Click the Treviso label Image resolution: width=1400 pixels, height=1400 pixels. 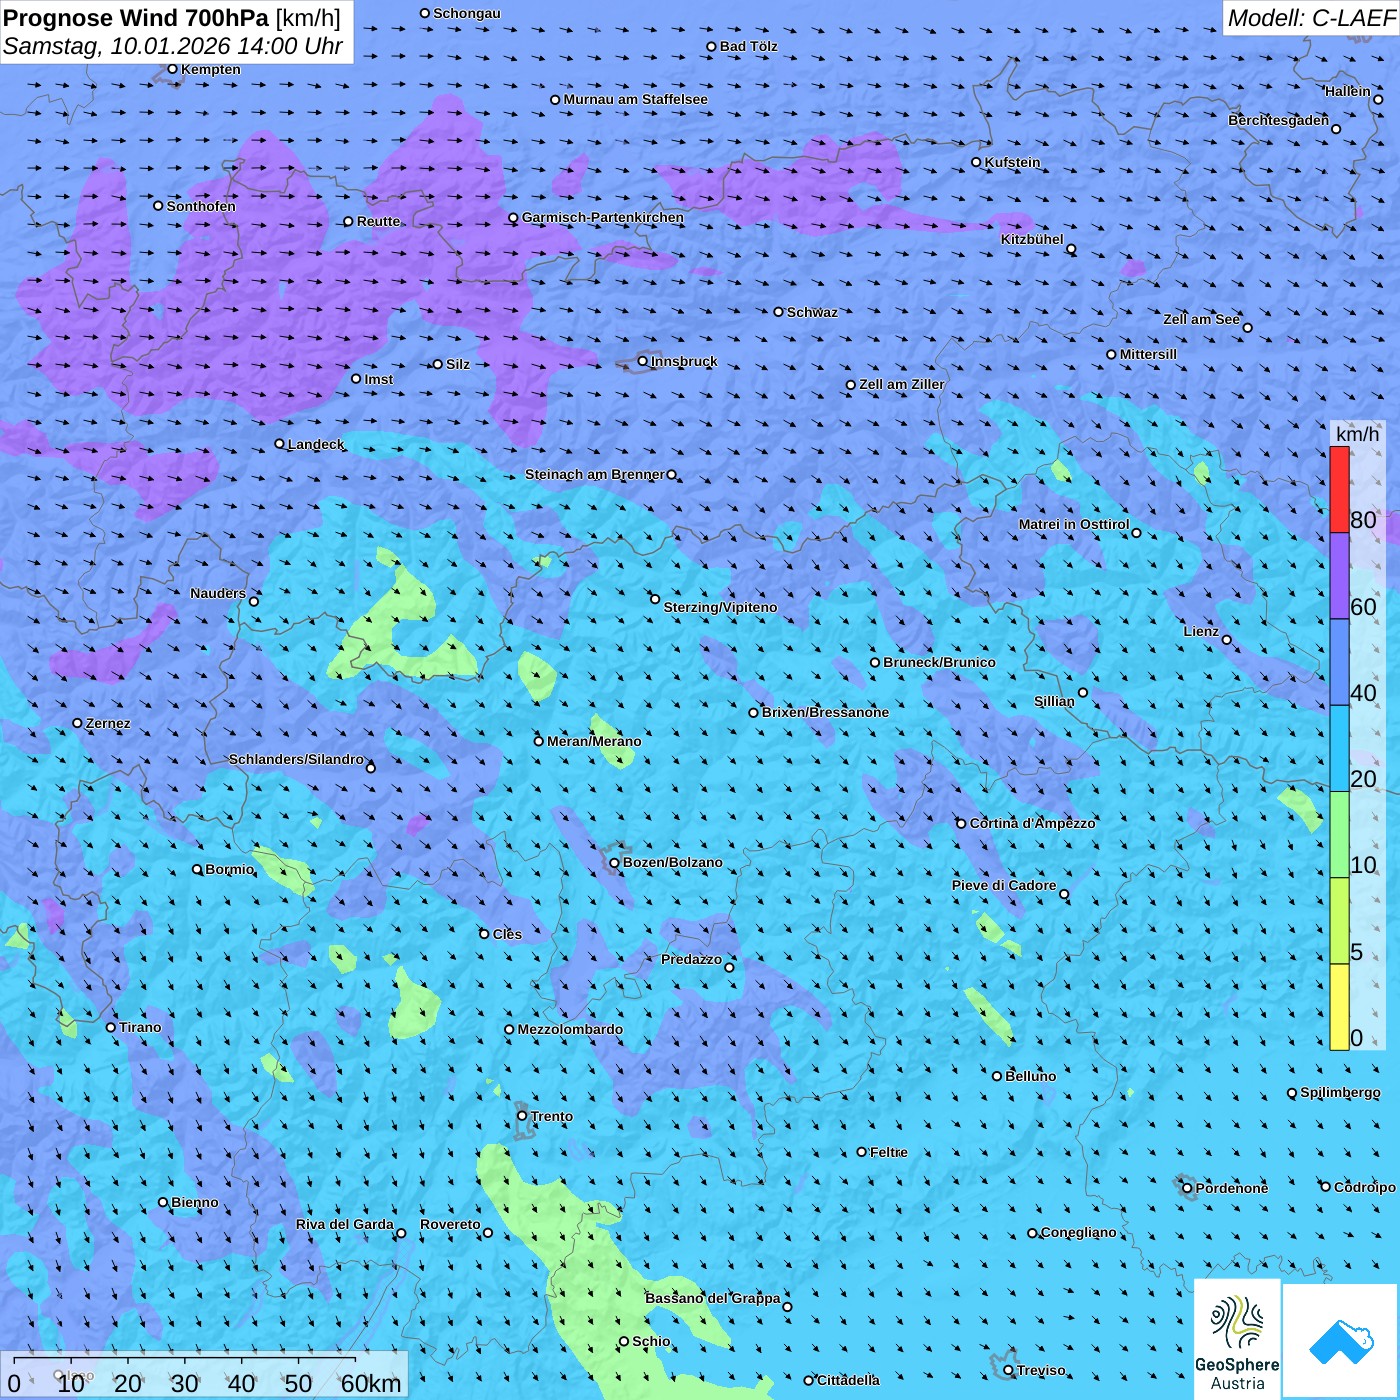click(x=1040, y=1370)
